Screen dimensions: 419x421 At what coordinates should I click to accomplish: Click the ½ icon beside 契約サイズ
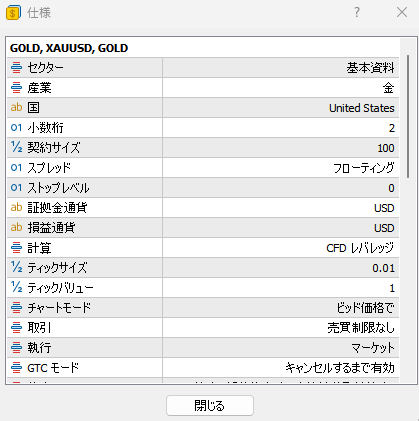tap(16, 147)
